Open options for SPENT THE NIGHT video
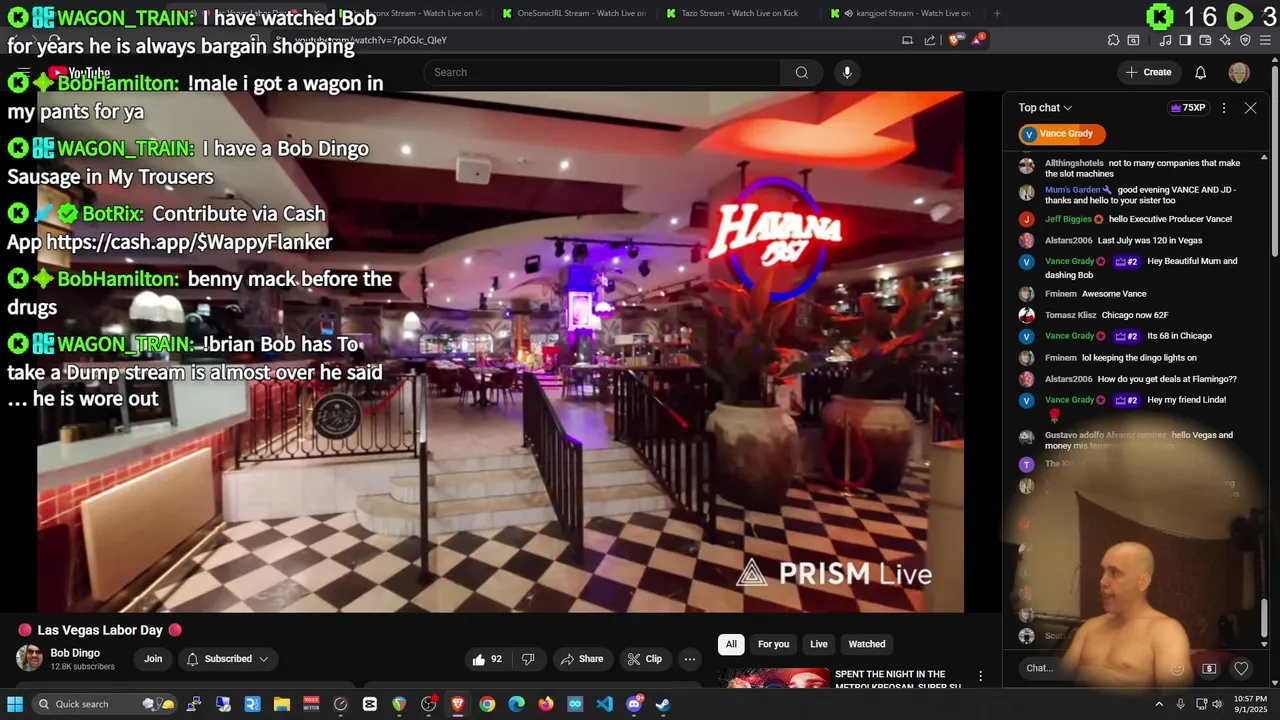Screen dimensions: 1280x720 tap(980, 676)
